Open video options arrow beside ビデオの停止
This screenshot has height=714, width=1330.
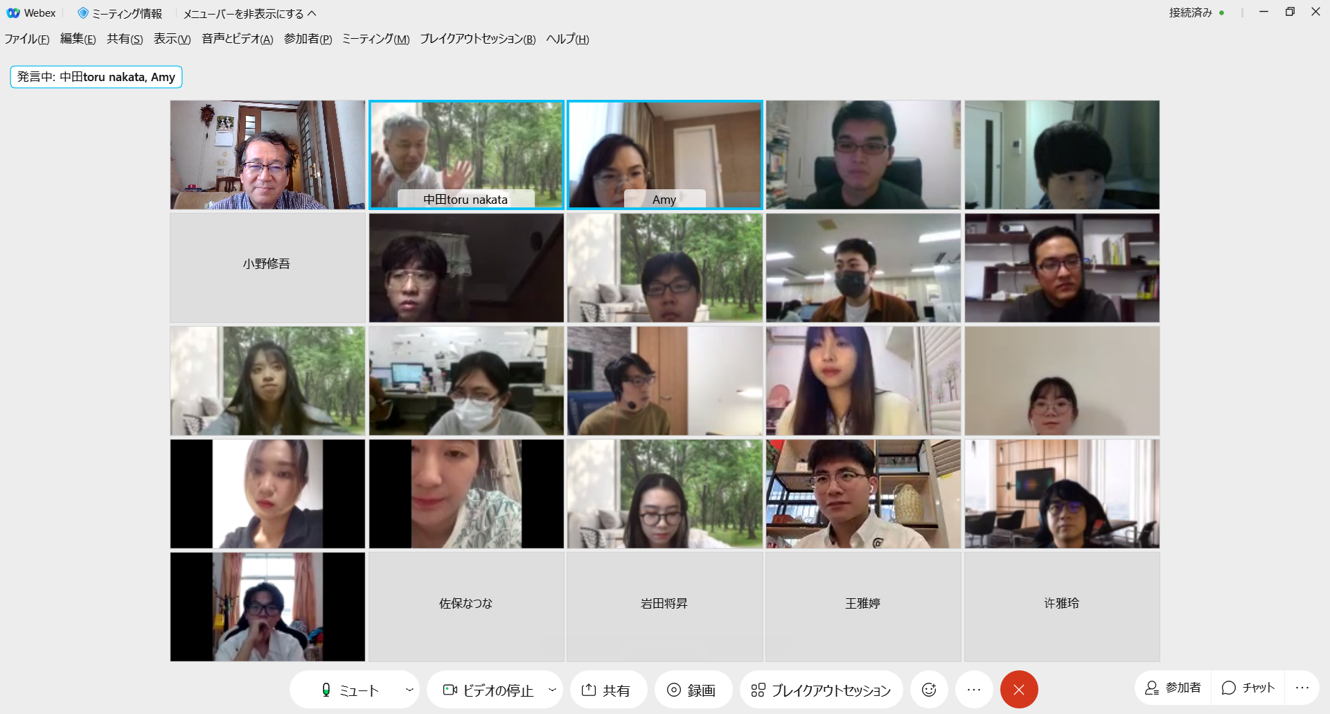(x=552, y=690)
